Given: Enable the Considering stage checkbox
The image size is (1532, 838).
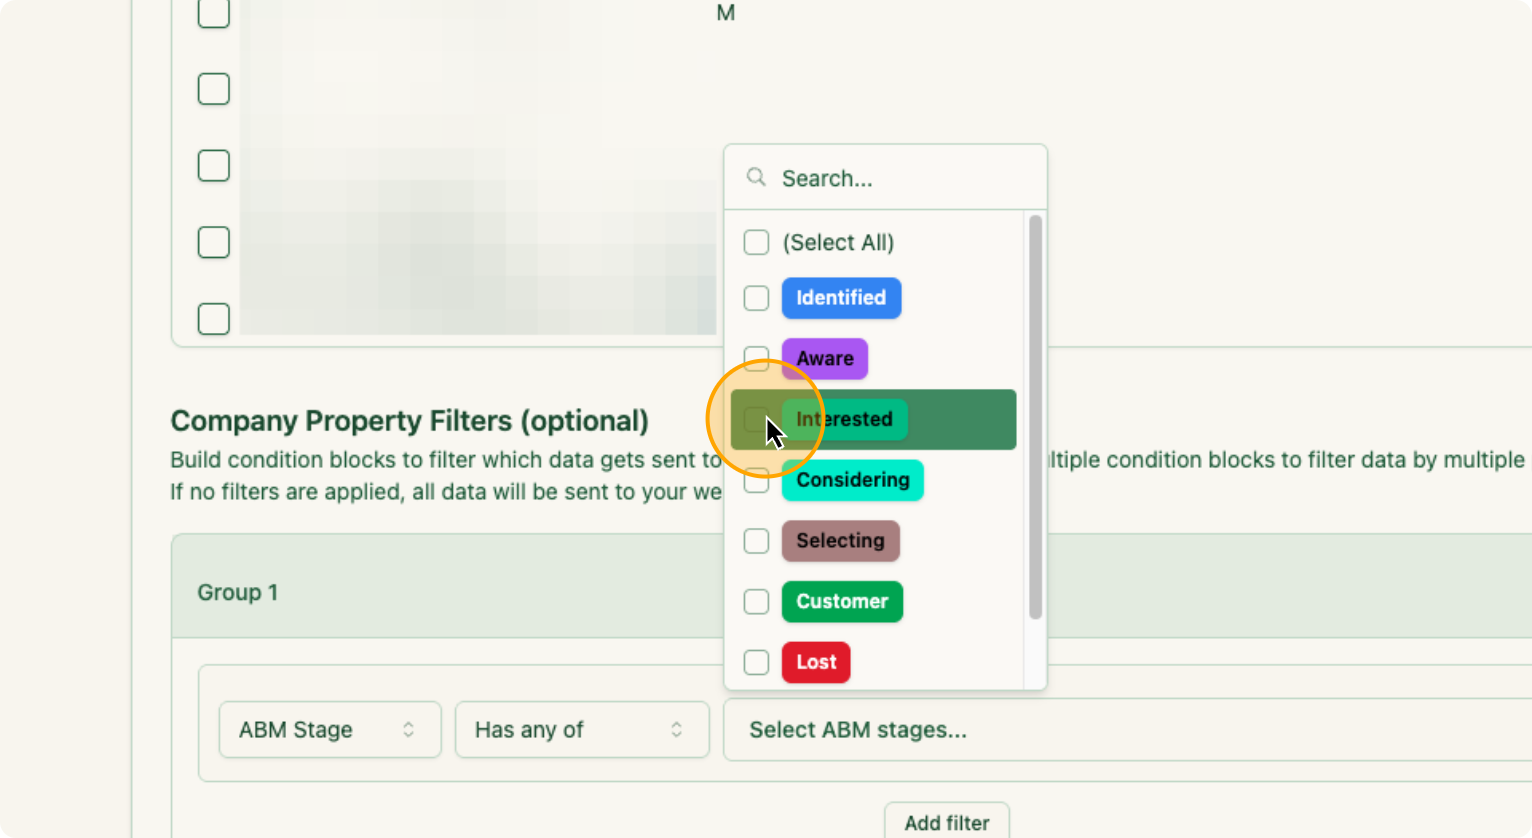Looking at the screenshot, I should (756, 480).
